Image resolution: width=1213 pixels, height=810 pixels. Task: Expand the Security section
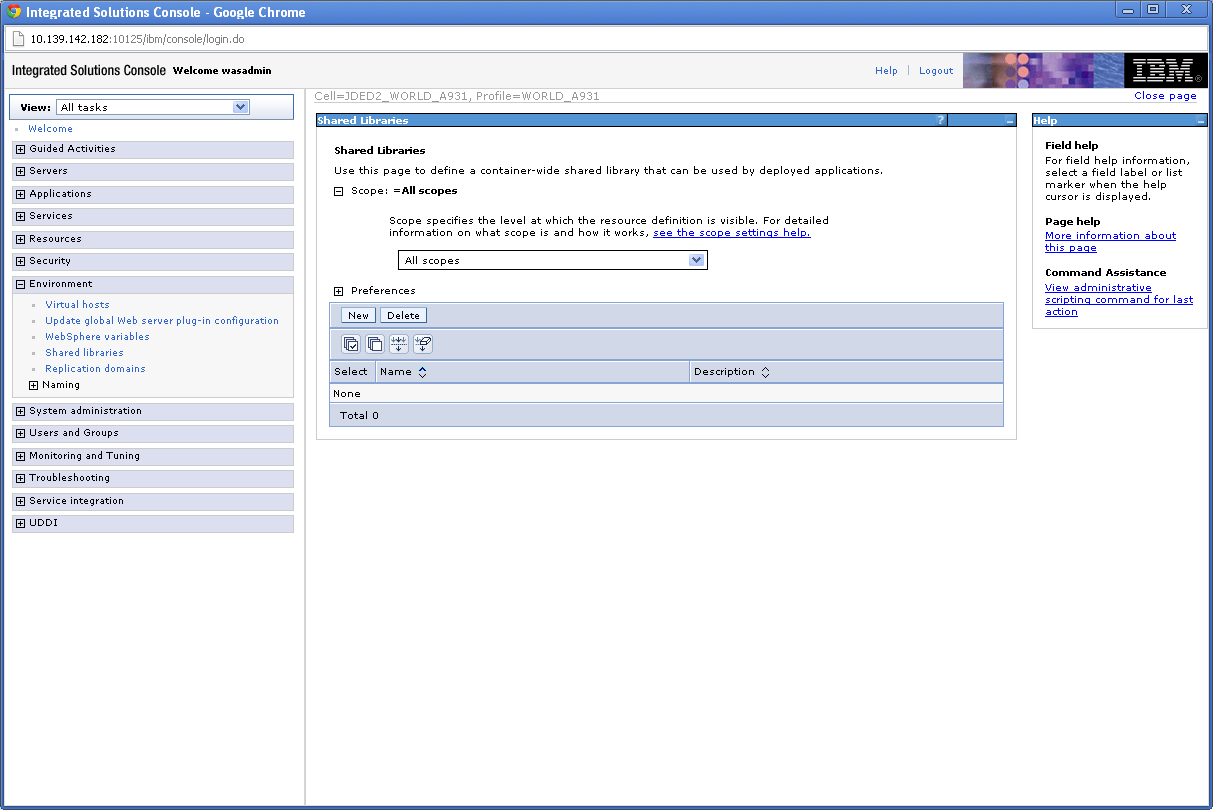tap(20, 261)
